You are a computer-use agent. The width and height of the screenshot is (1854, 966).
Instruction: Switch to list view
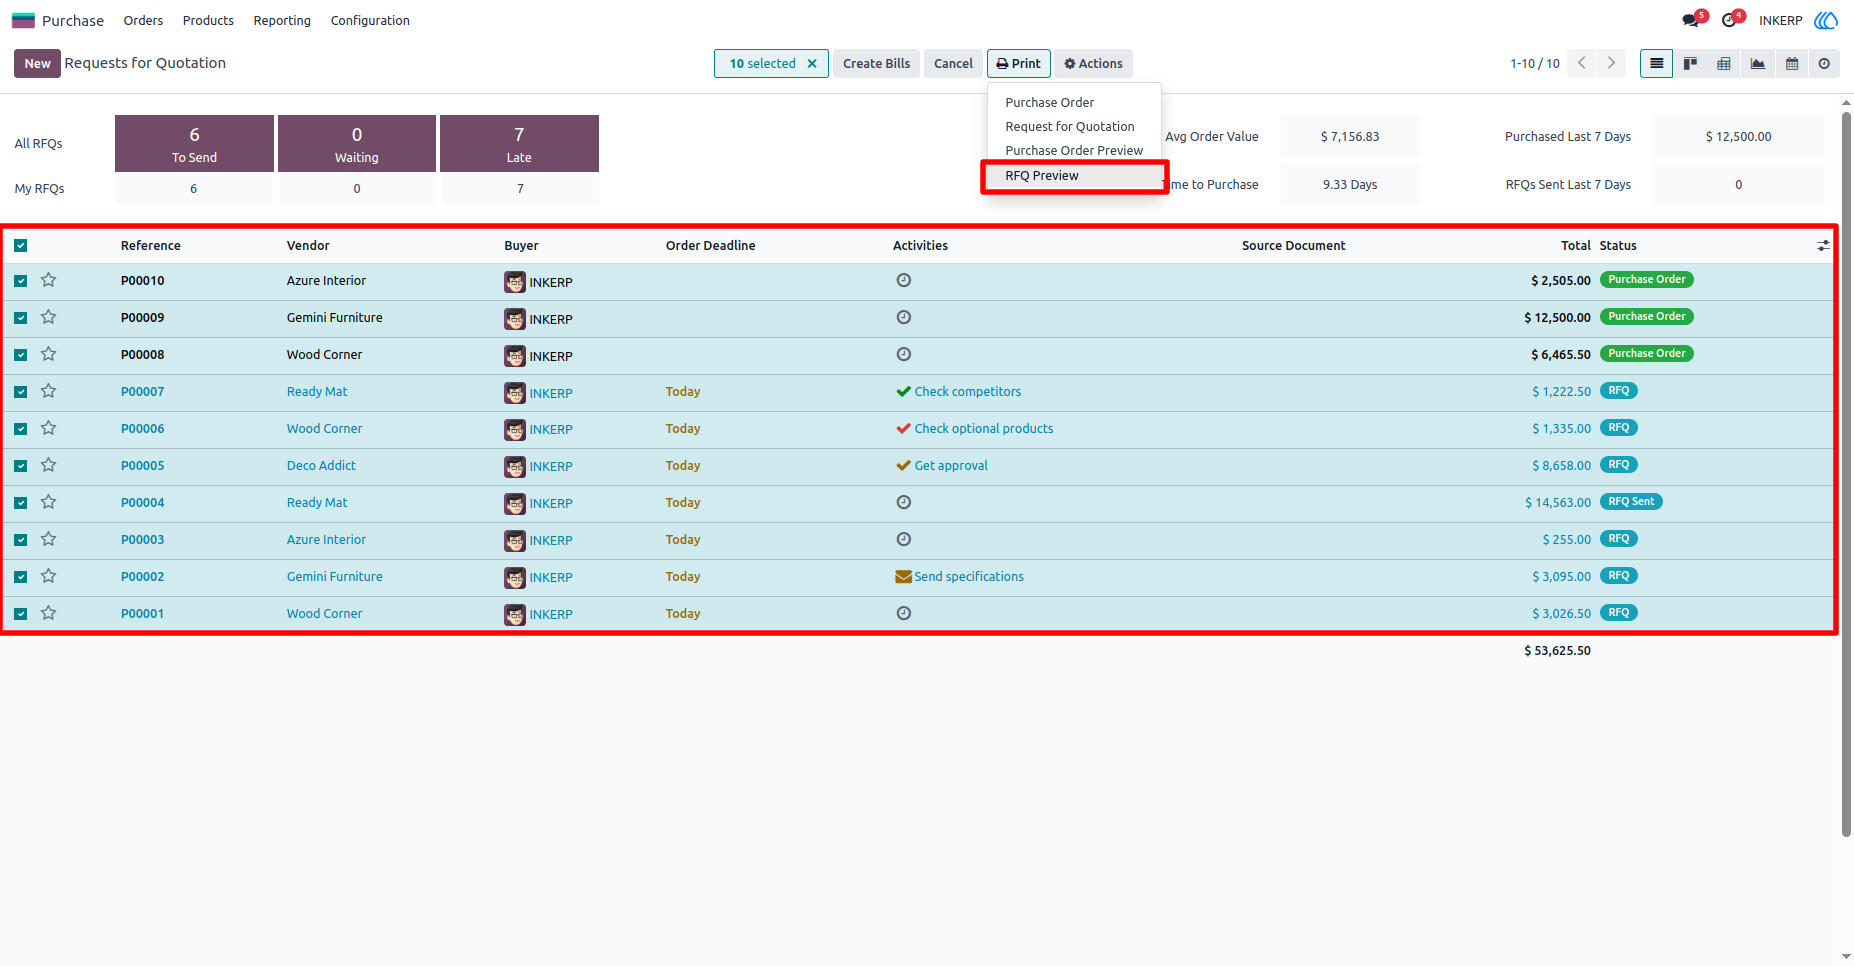pos(1656,64)
